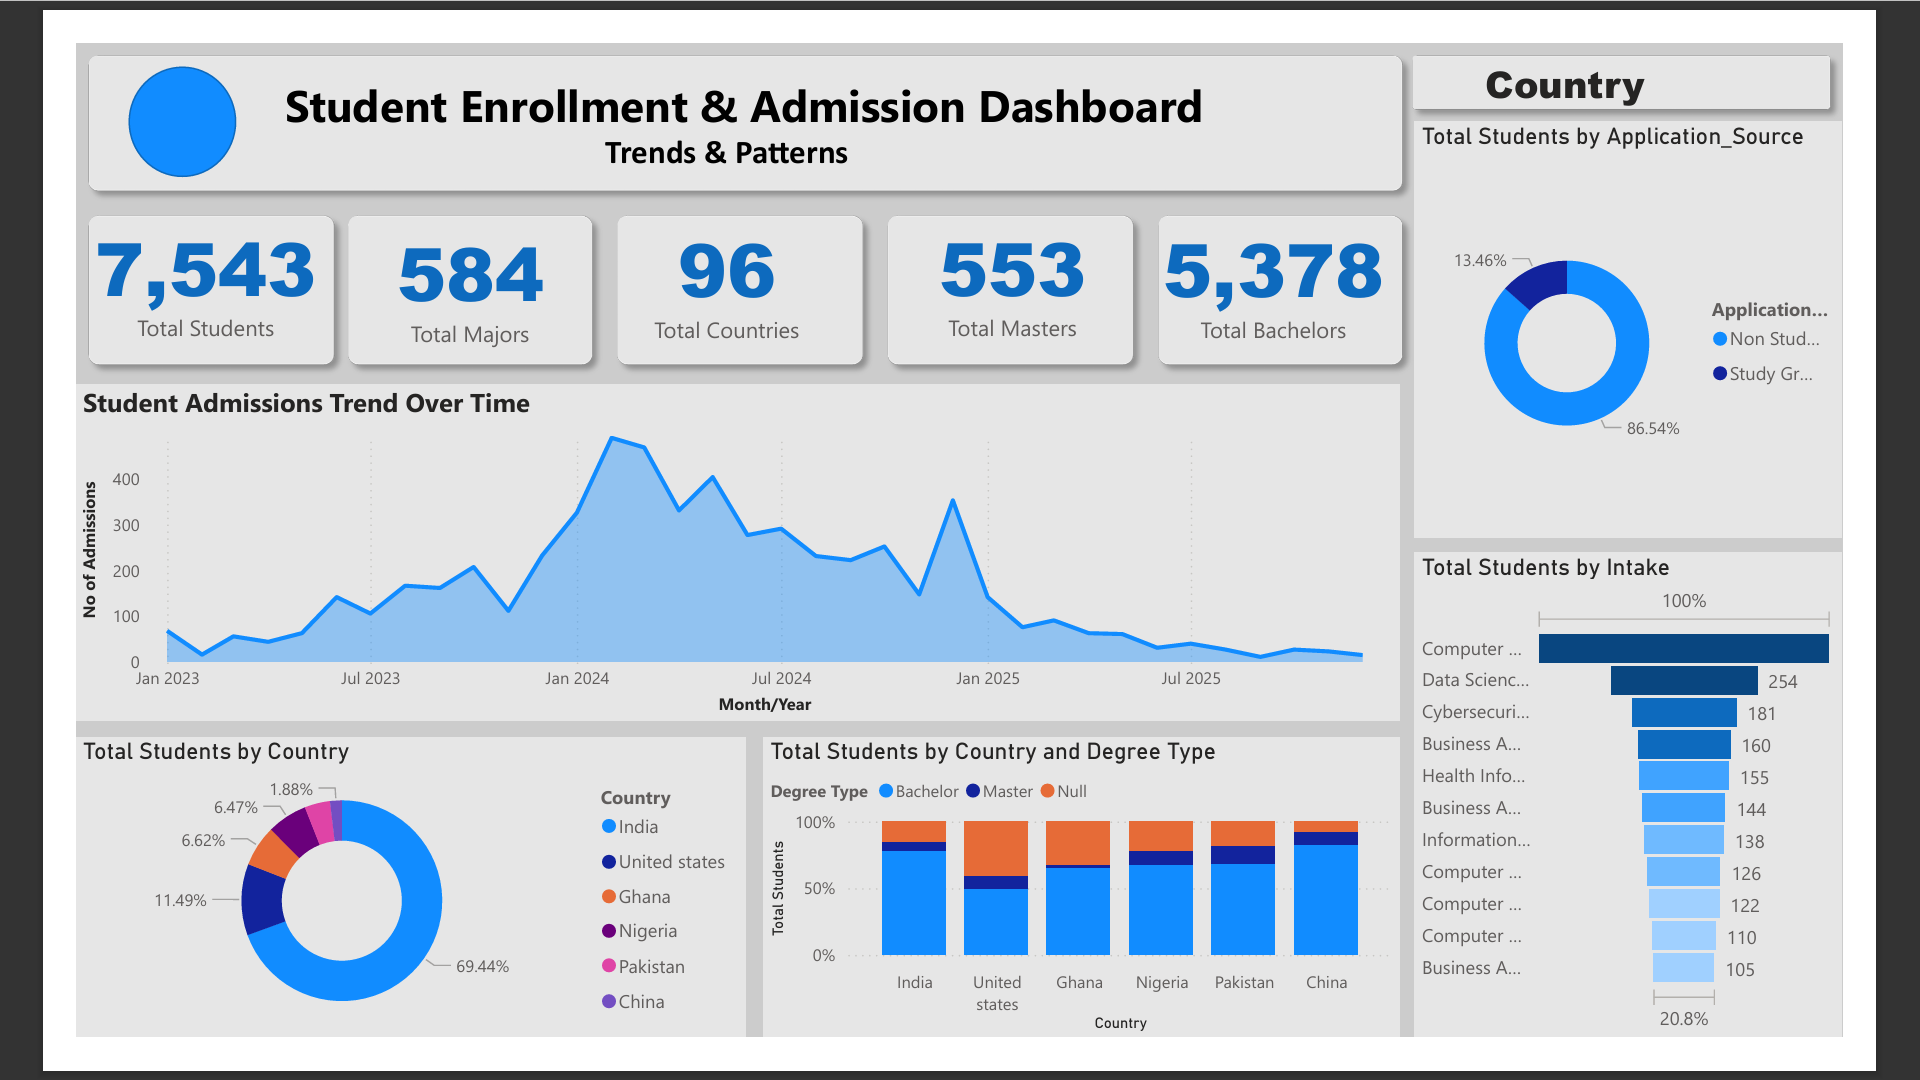This screenshot has width=1920, height=1080.
Task: Select India legend marker in Country legend
Action: [608, 826]
